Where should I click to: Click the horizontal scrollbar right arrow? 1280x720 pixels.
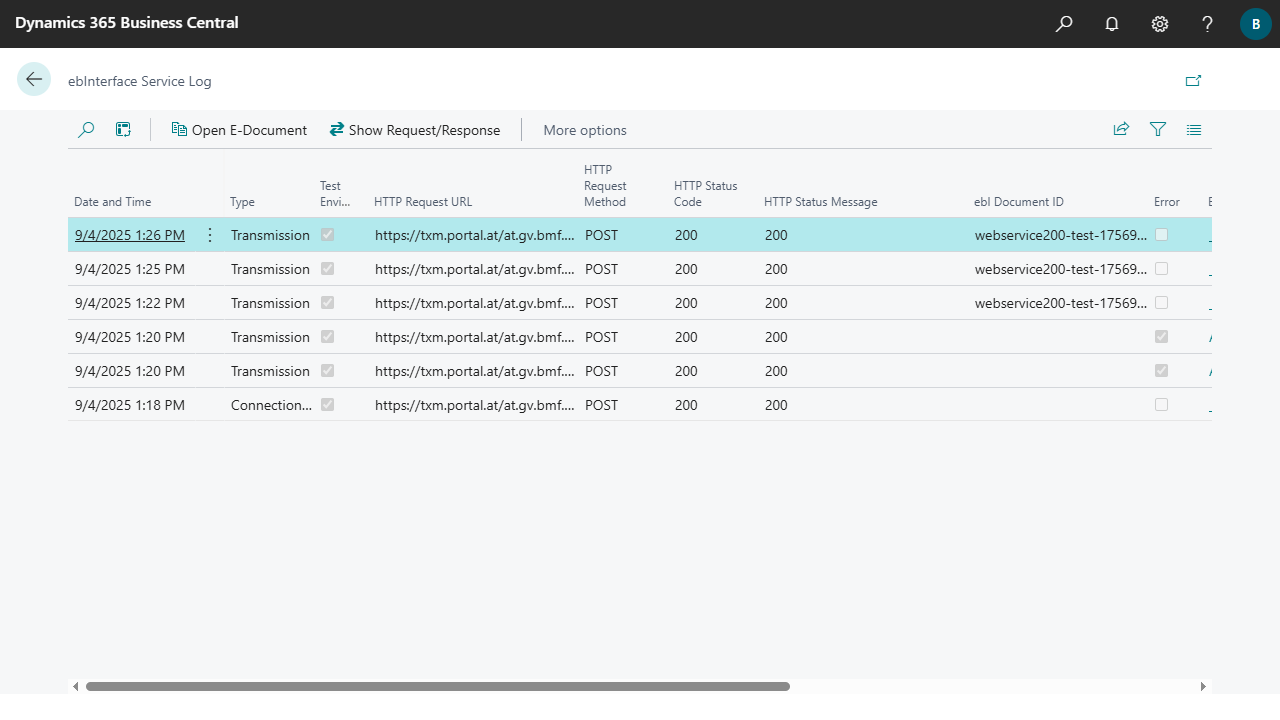click(x=1203, y=687)
